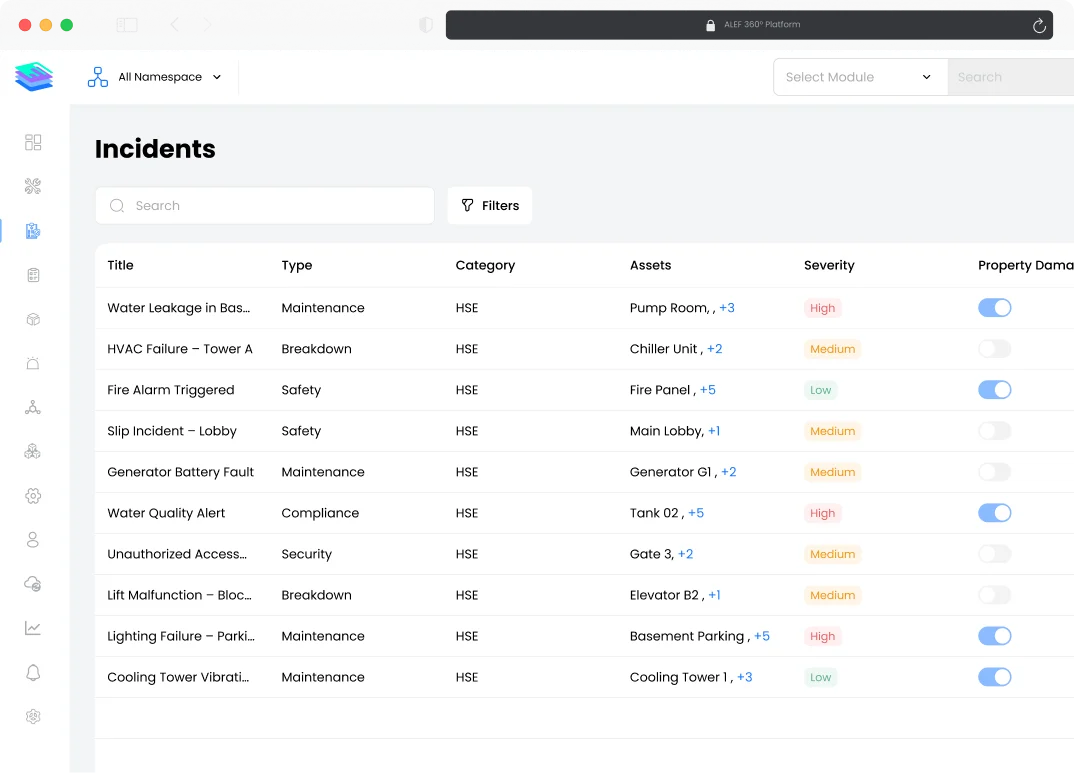1074x773 pixels.
Task: Click the privacy shield icon
Action: tap(426, 25)
